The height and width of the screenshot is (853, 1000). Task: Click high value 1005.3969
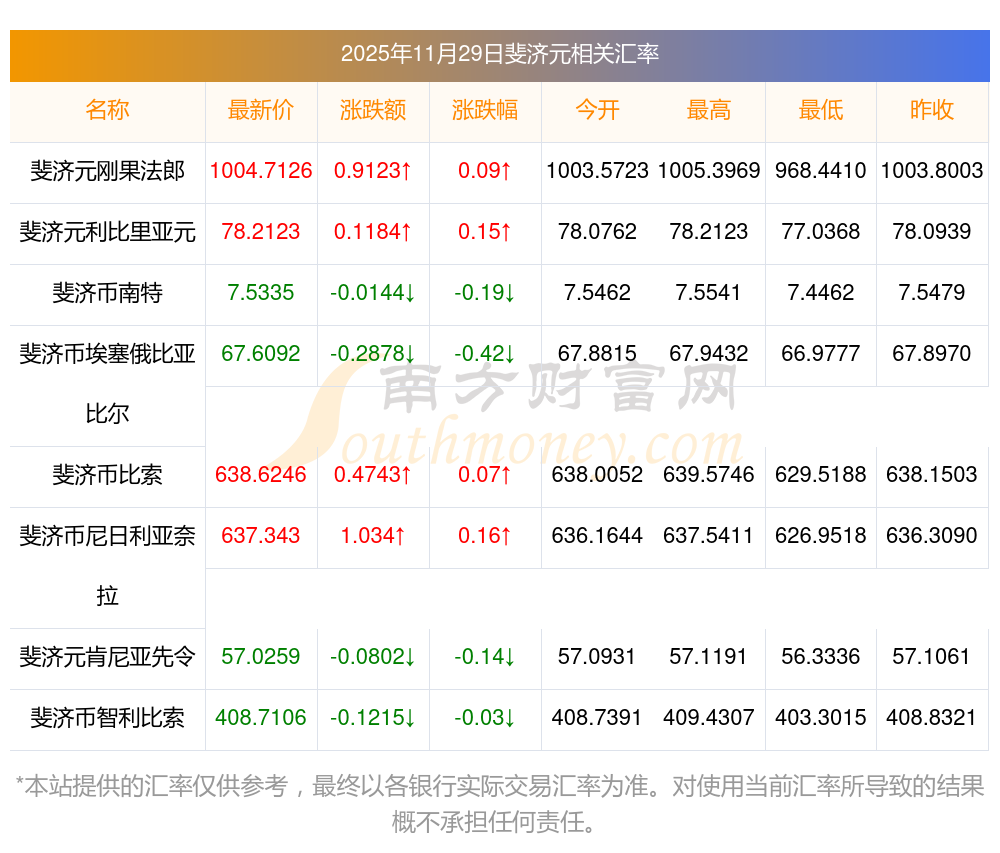coord(709,171)
